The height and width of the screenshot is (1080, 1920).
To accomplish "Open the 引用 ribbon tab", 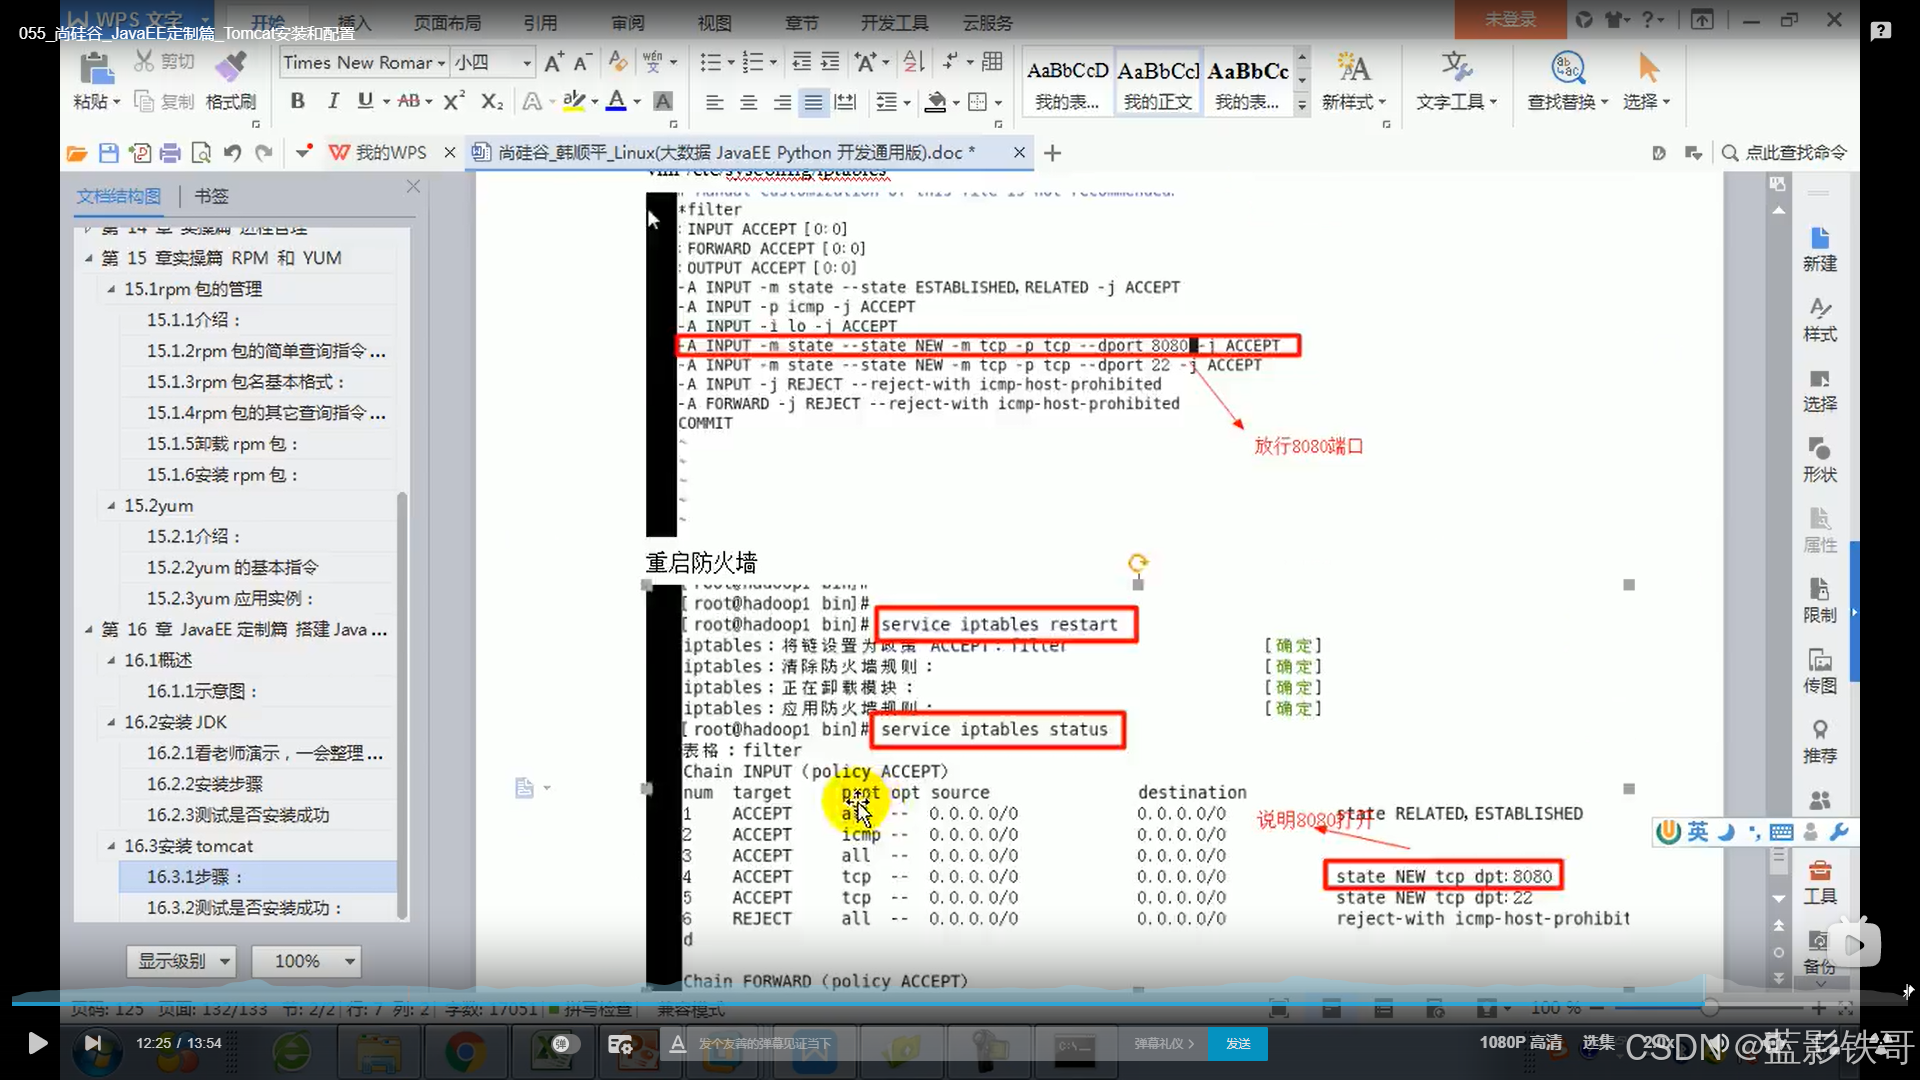I will click(540, 22).
